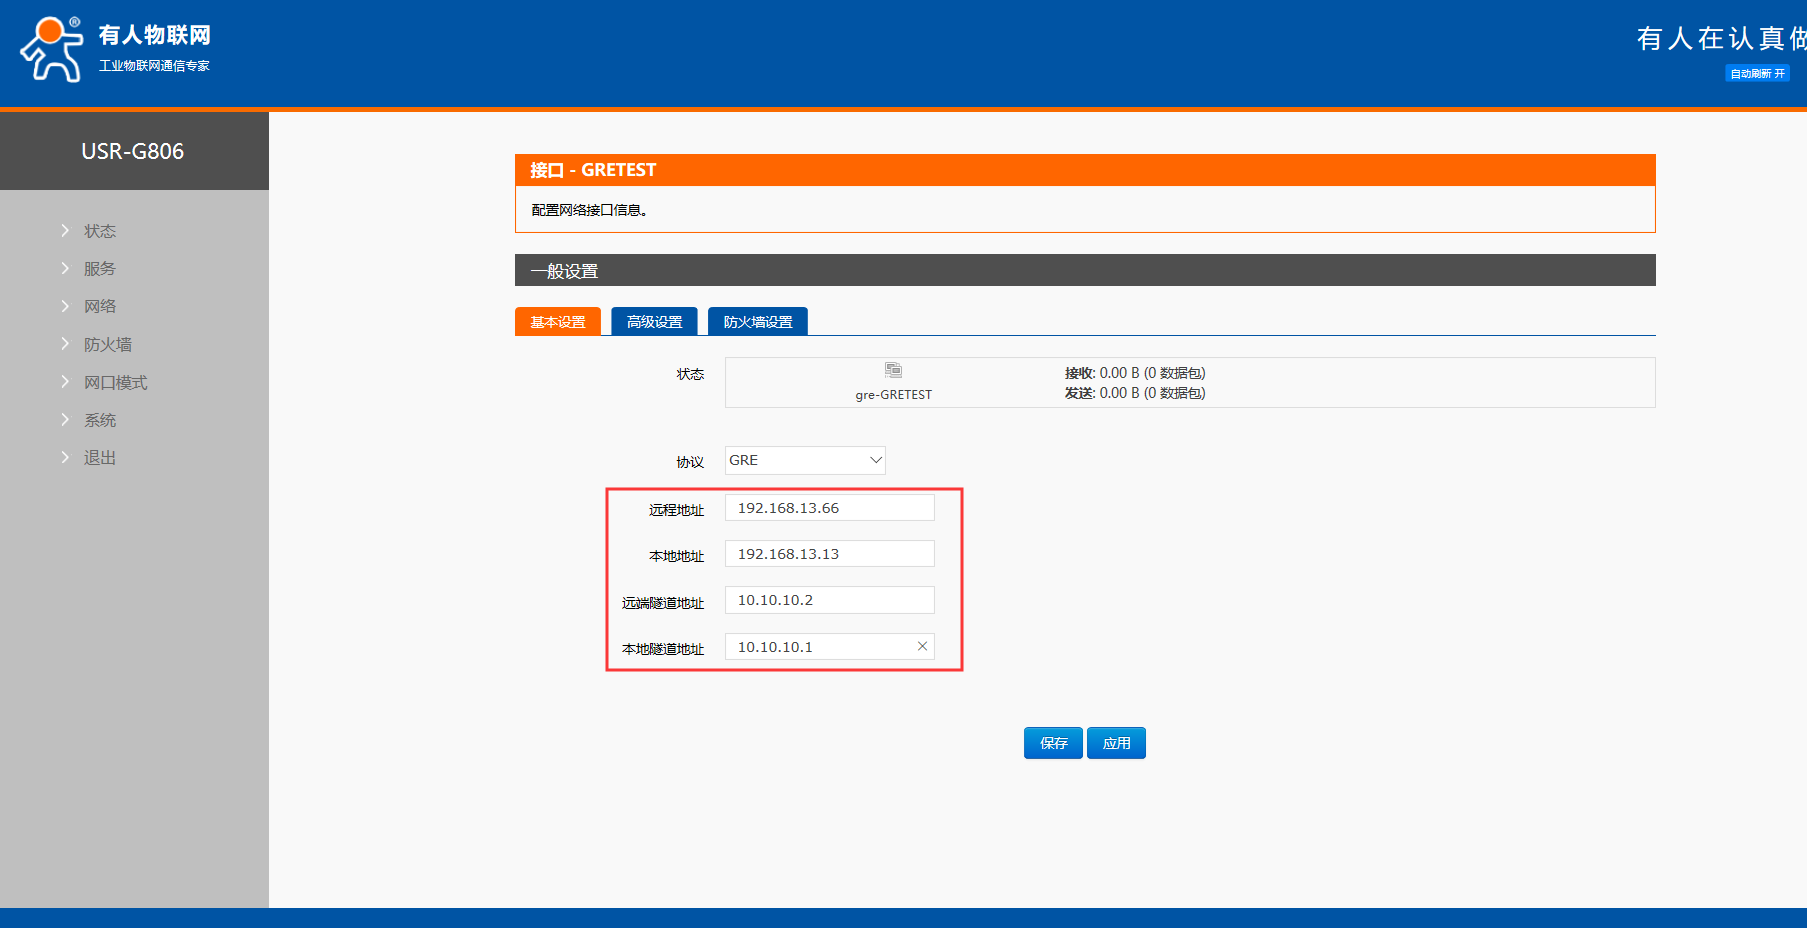Expand the 系统 sidebar menu
1807x928 pixels.
click(99, 420)
